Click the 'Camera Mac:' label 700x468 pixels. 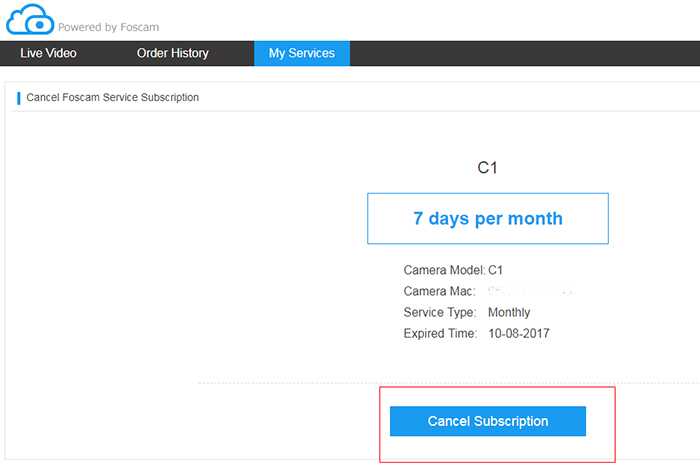click(439, 291)
